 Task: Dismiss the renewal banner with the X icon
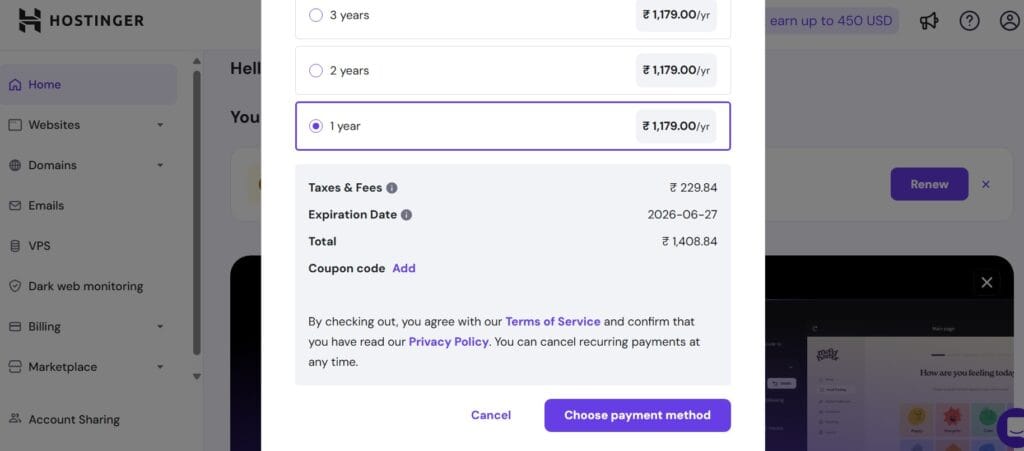pos(985,185)
